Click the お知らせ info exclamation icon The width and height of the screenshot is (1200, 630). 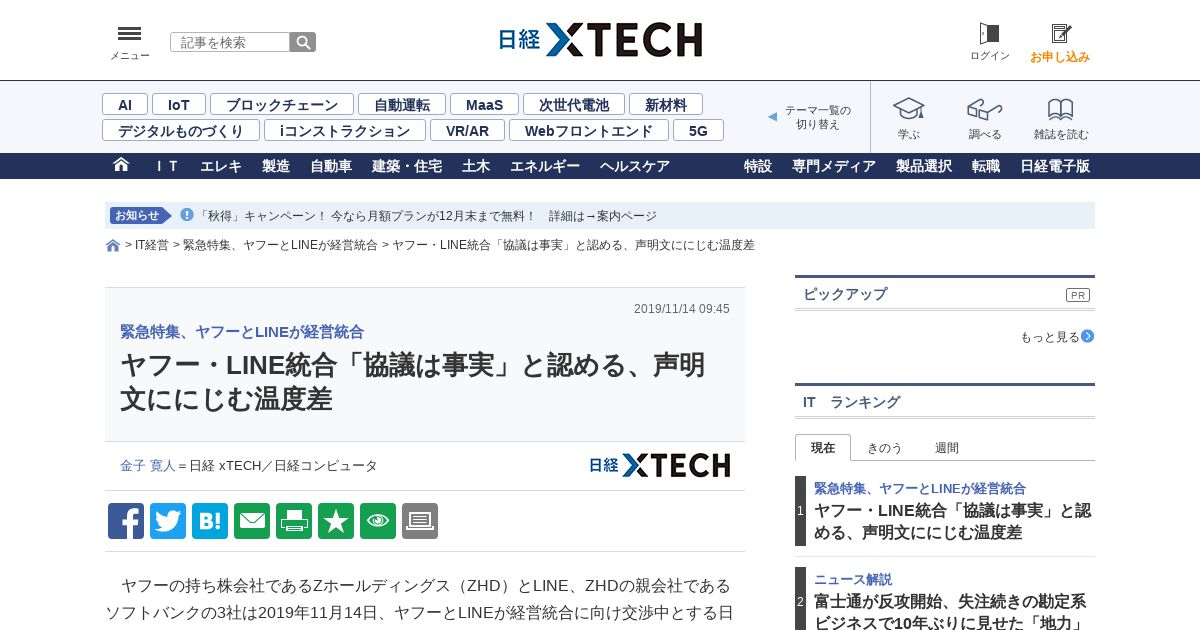coord(186,215)
